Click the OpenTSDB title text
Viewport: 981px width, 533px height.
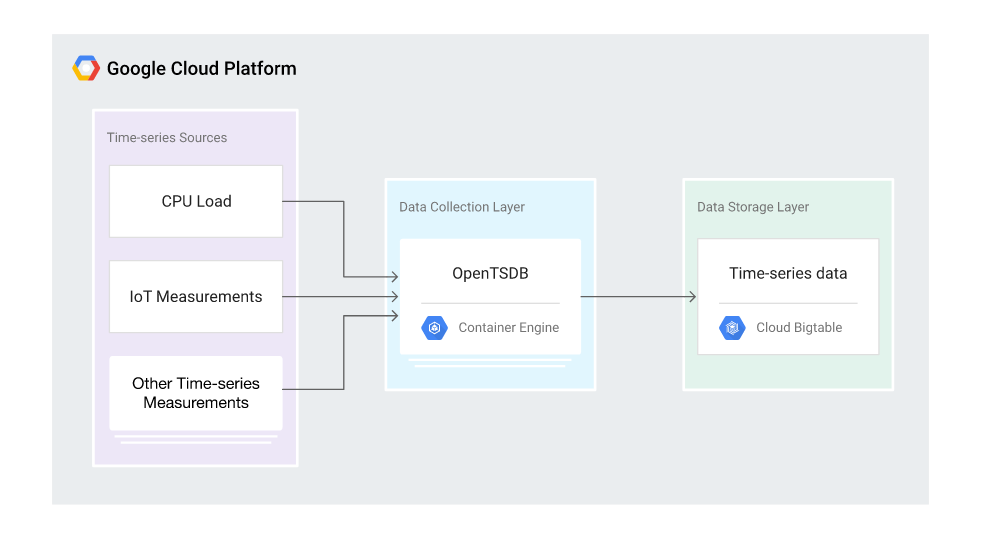pyautogui.click(x=490, y=273)
